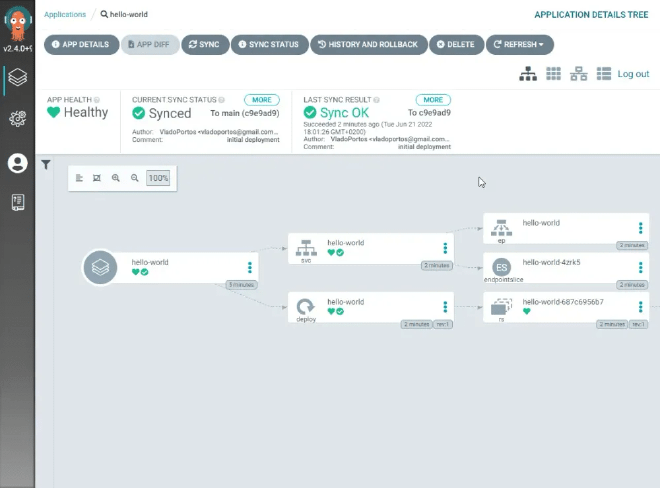
Task: Click the Current Sync Status help icon
Action: (221, 100)
